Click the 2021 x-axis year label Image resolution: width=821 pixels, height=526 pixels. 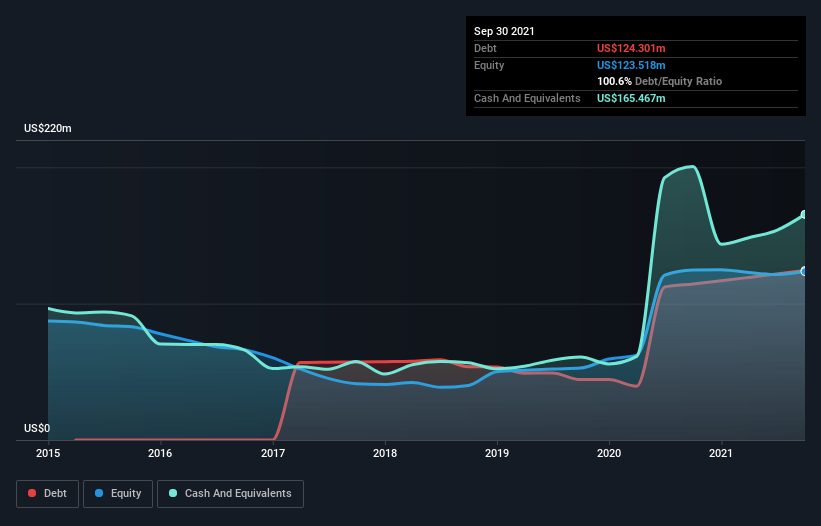[x=721, y=453]
